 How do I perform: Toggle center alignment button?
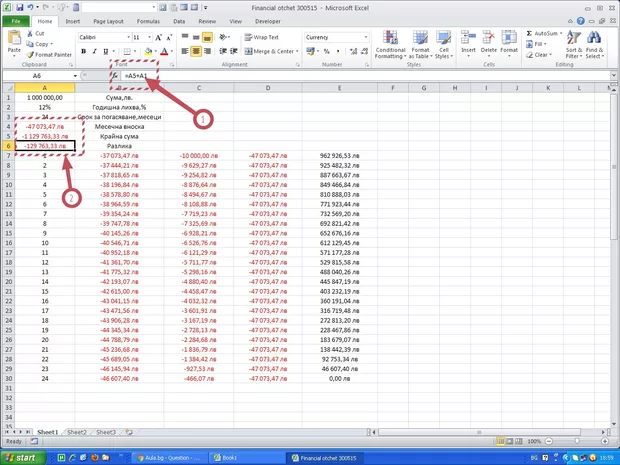click(x=197, y=51)
